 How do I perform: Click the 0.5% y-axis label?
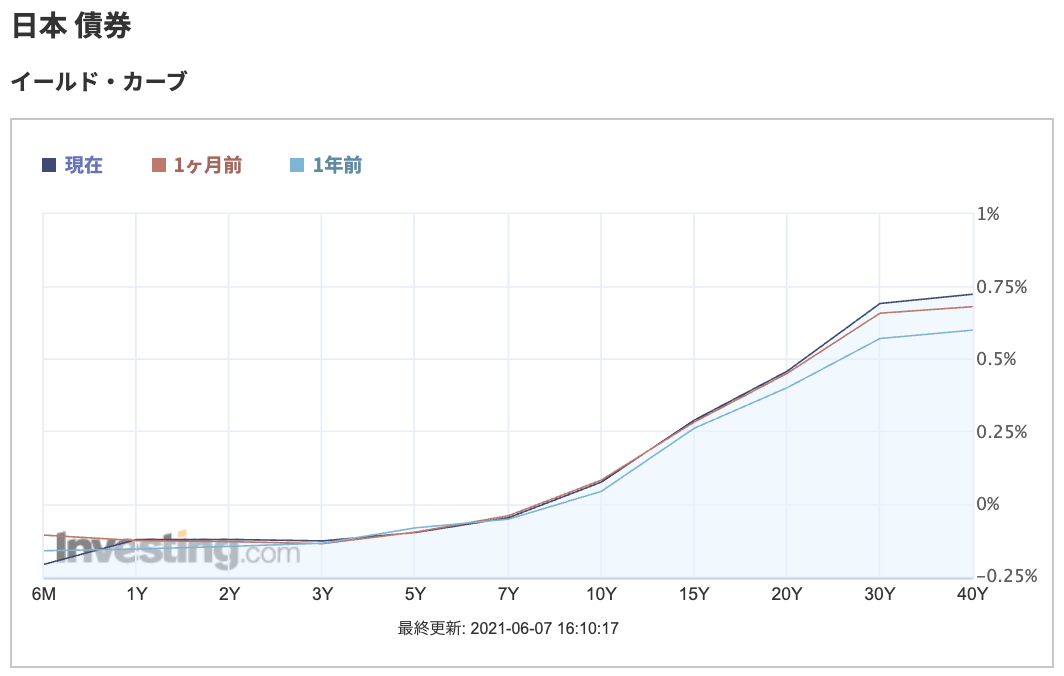(x=996, y=359)
